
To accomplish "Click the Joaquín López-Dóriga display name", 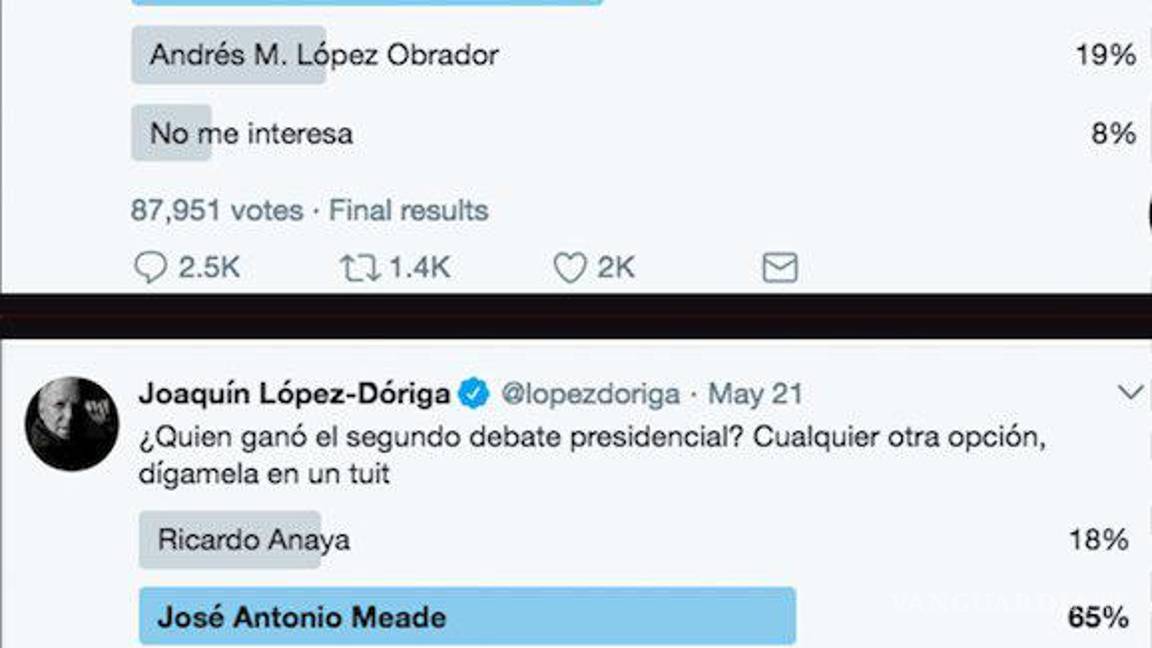I will click(295, 393).
